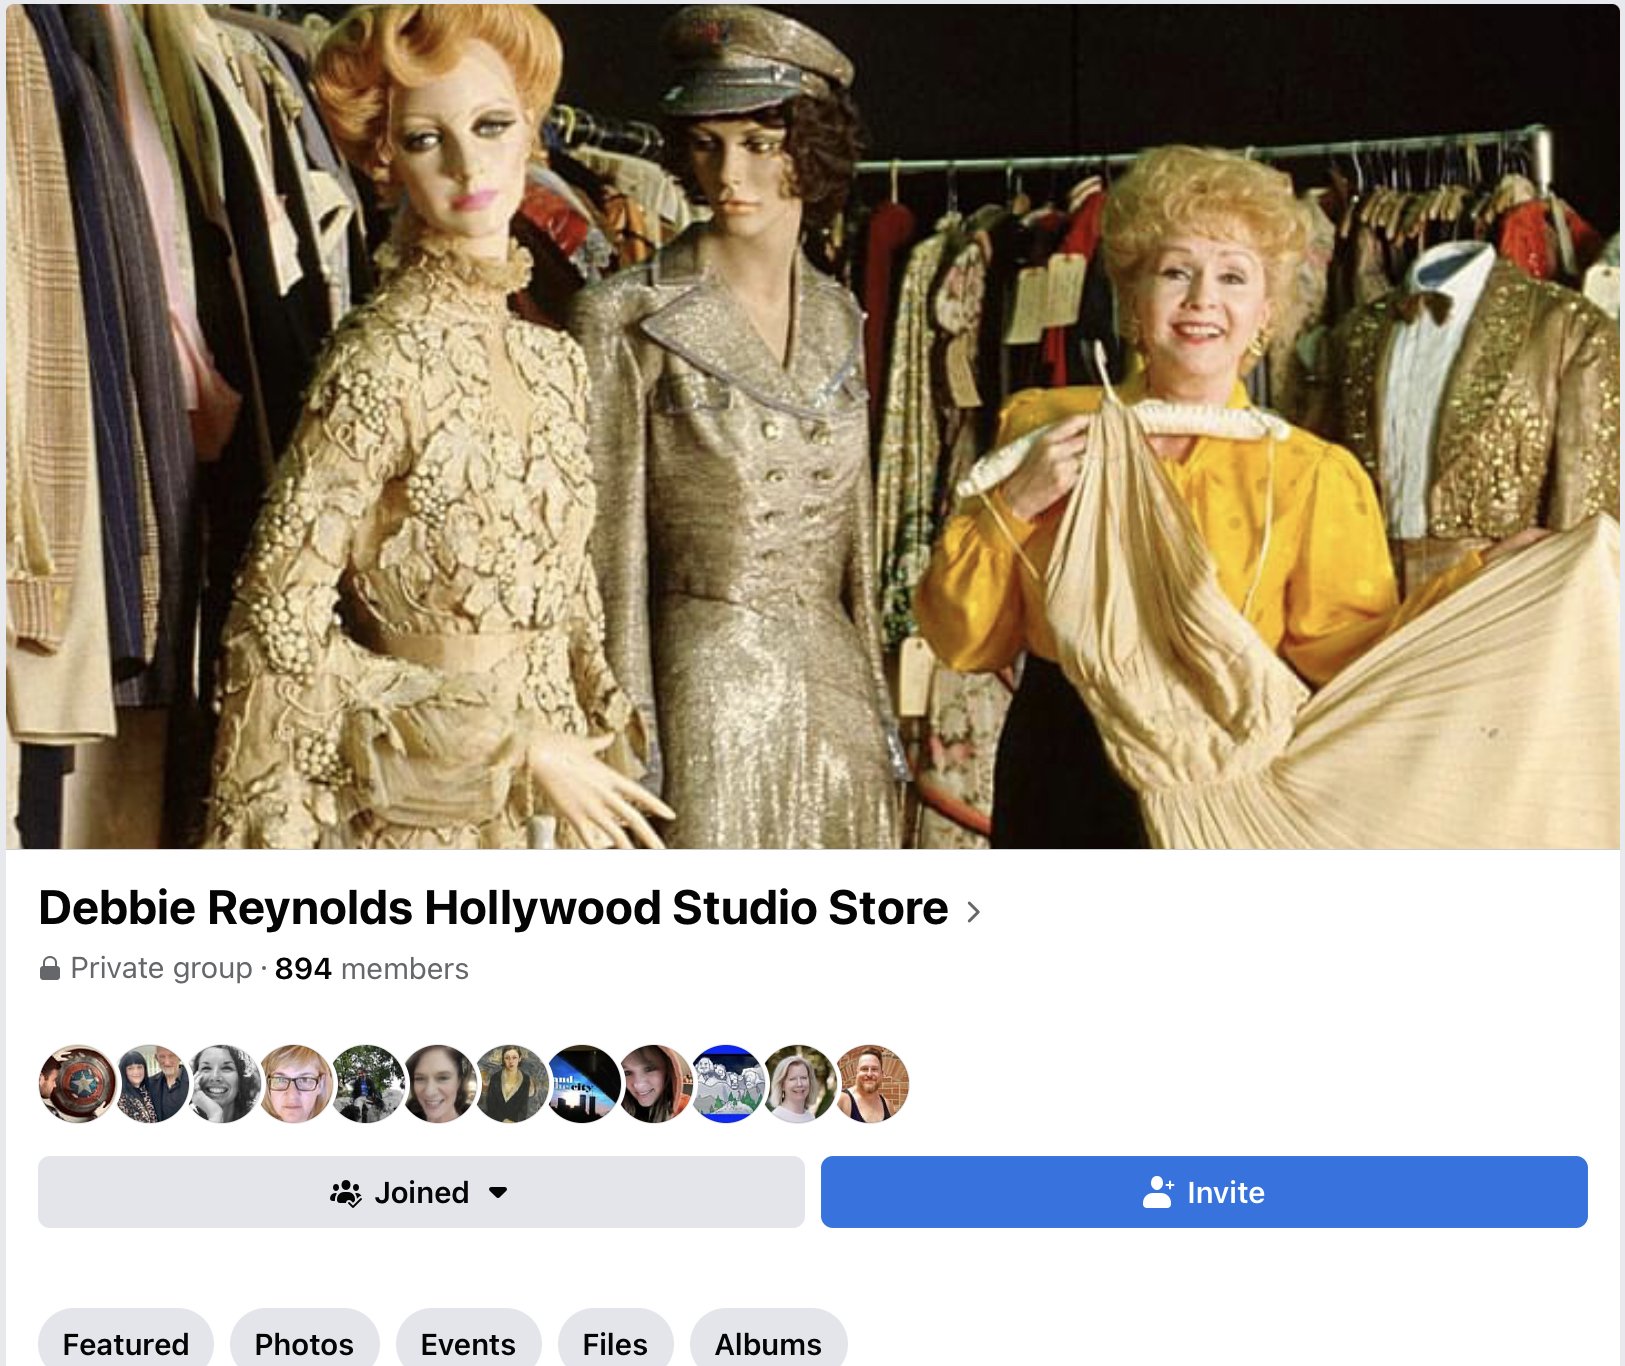
Task: Switch to the Albums tab
Action: point(768,1338)
